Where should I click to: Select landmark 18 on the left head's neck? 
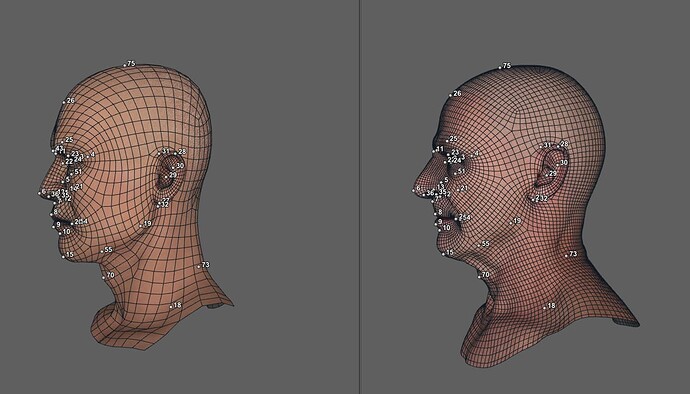[x=171, y=306]
